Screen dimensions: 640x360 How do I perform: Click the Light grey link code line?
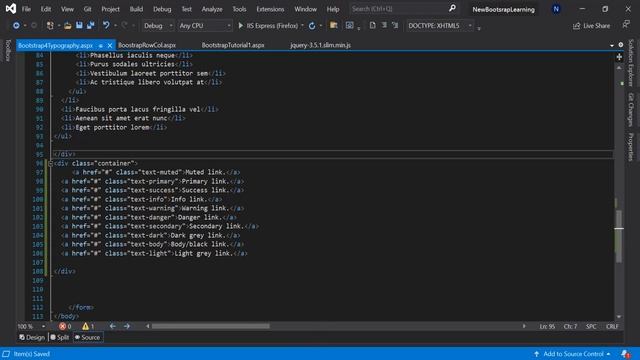coord(154,253)
